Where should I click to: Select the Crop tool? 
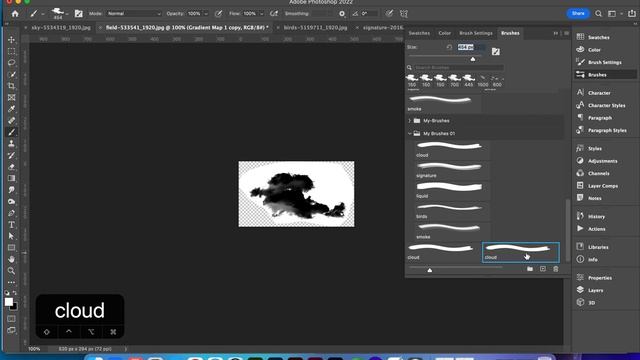[11, 86]
